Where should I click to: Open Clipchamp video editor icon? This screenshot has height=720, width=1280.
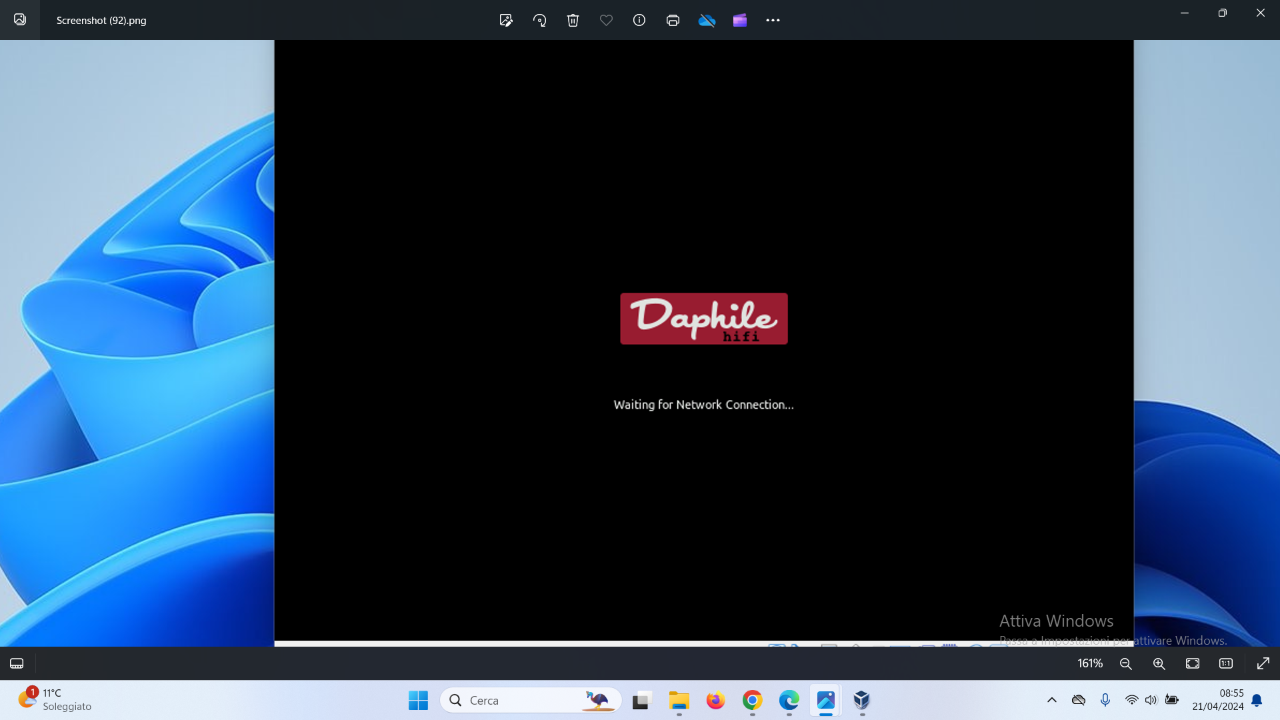tap(740, 20)
